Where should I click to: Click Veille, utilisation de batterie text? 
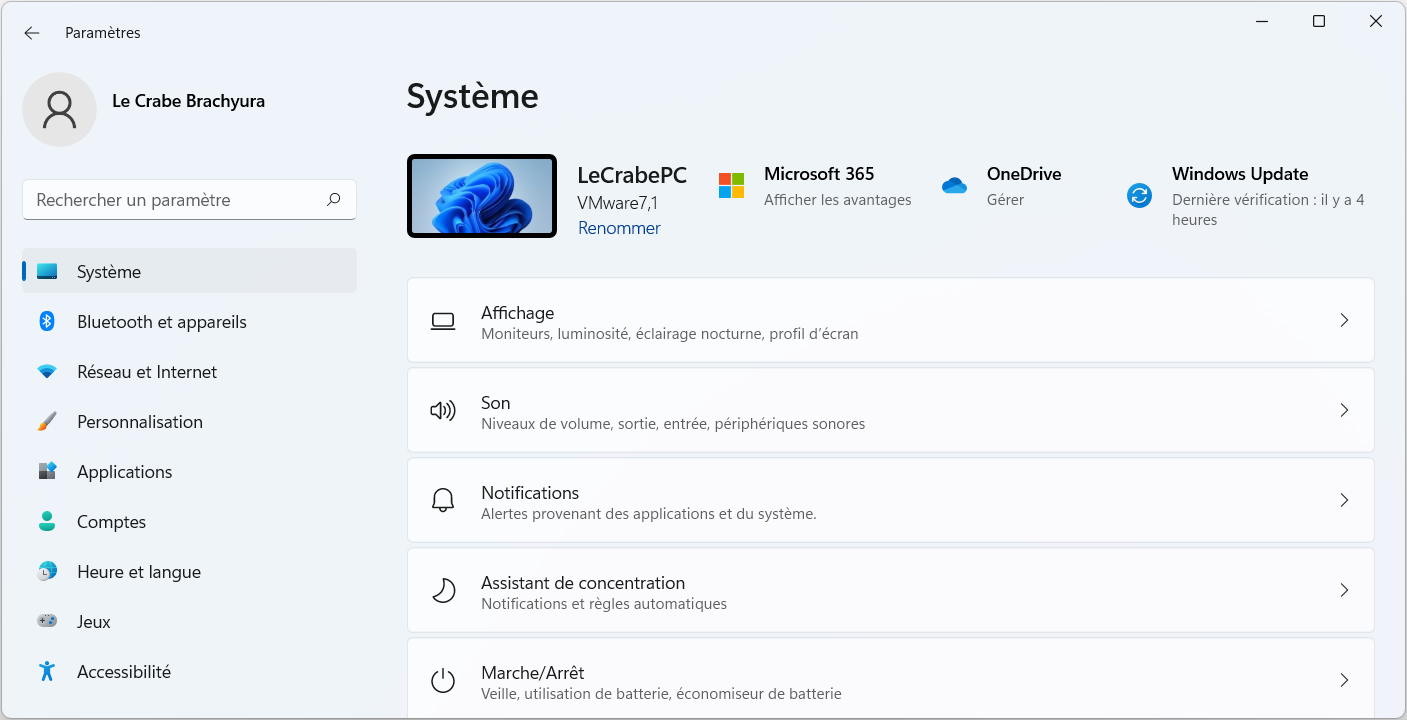pyautogui.click(x=661, y=694)
